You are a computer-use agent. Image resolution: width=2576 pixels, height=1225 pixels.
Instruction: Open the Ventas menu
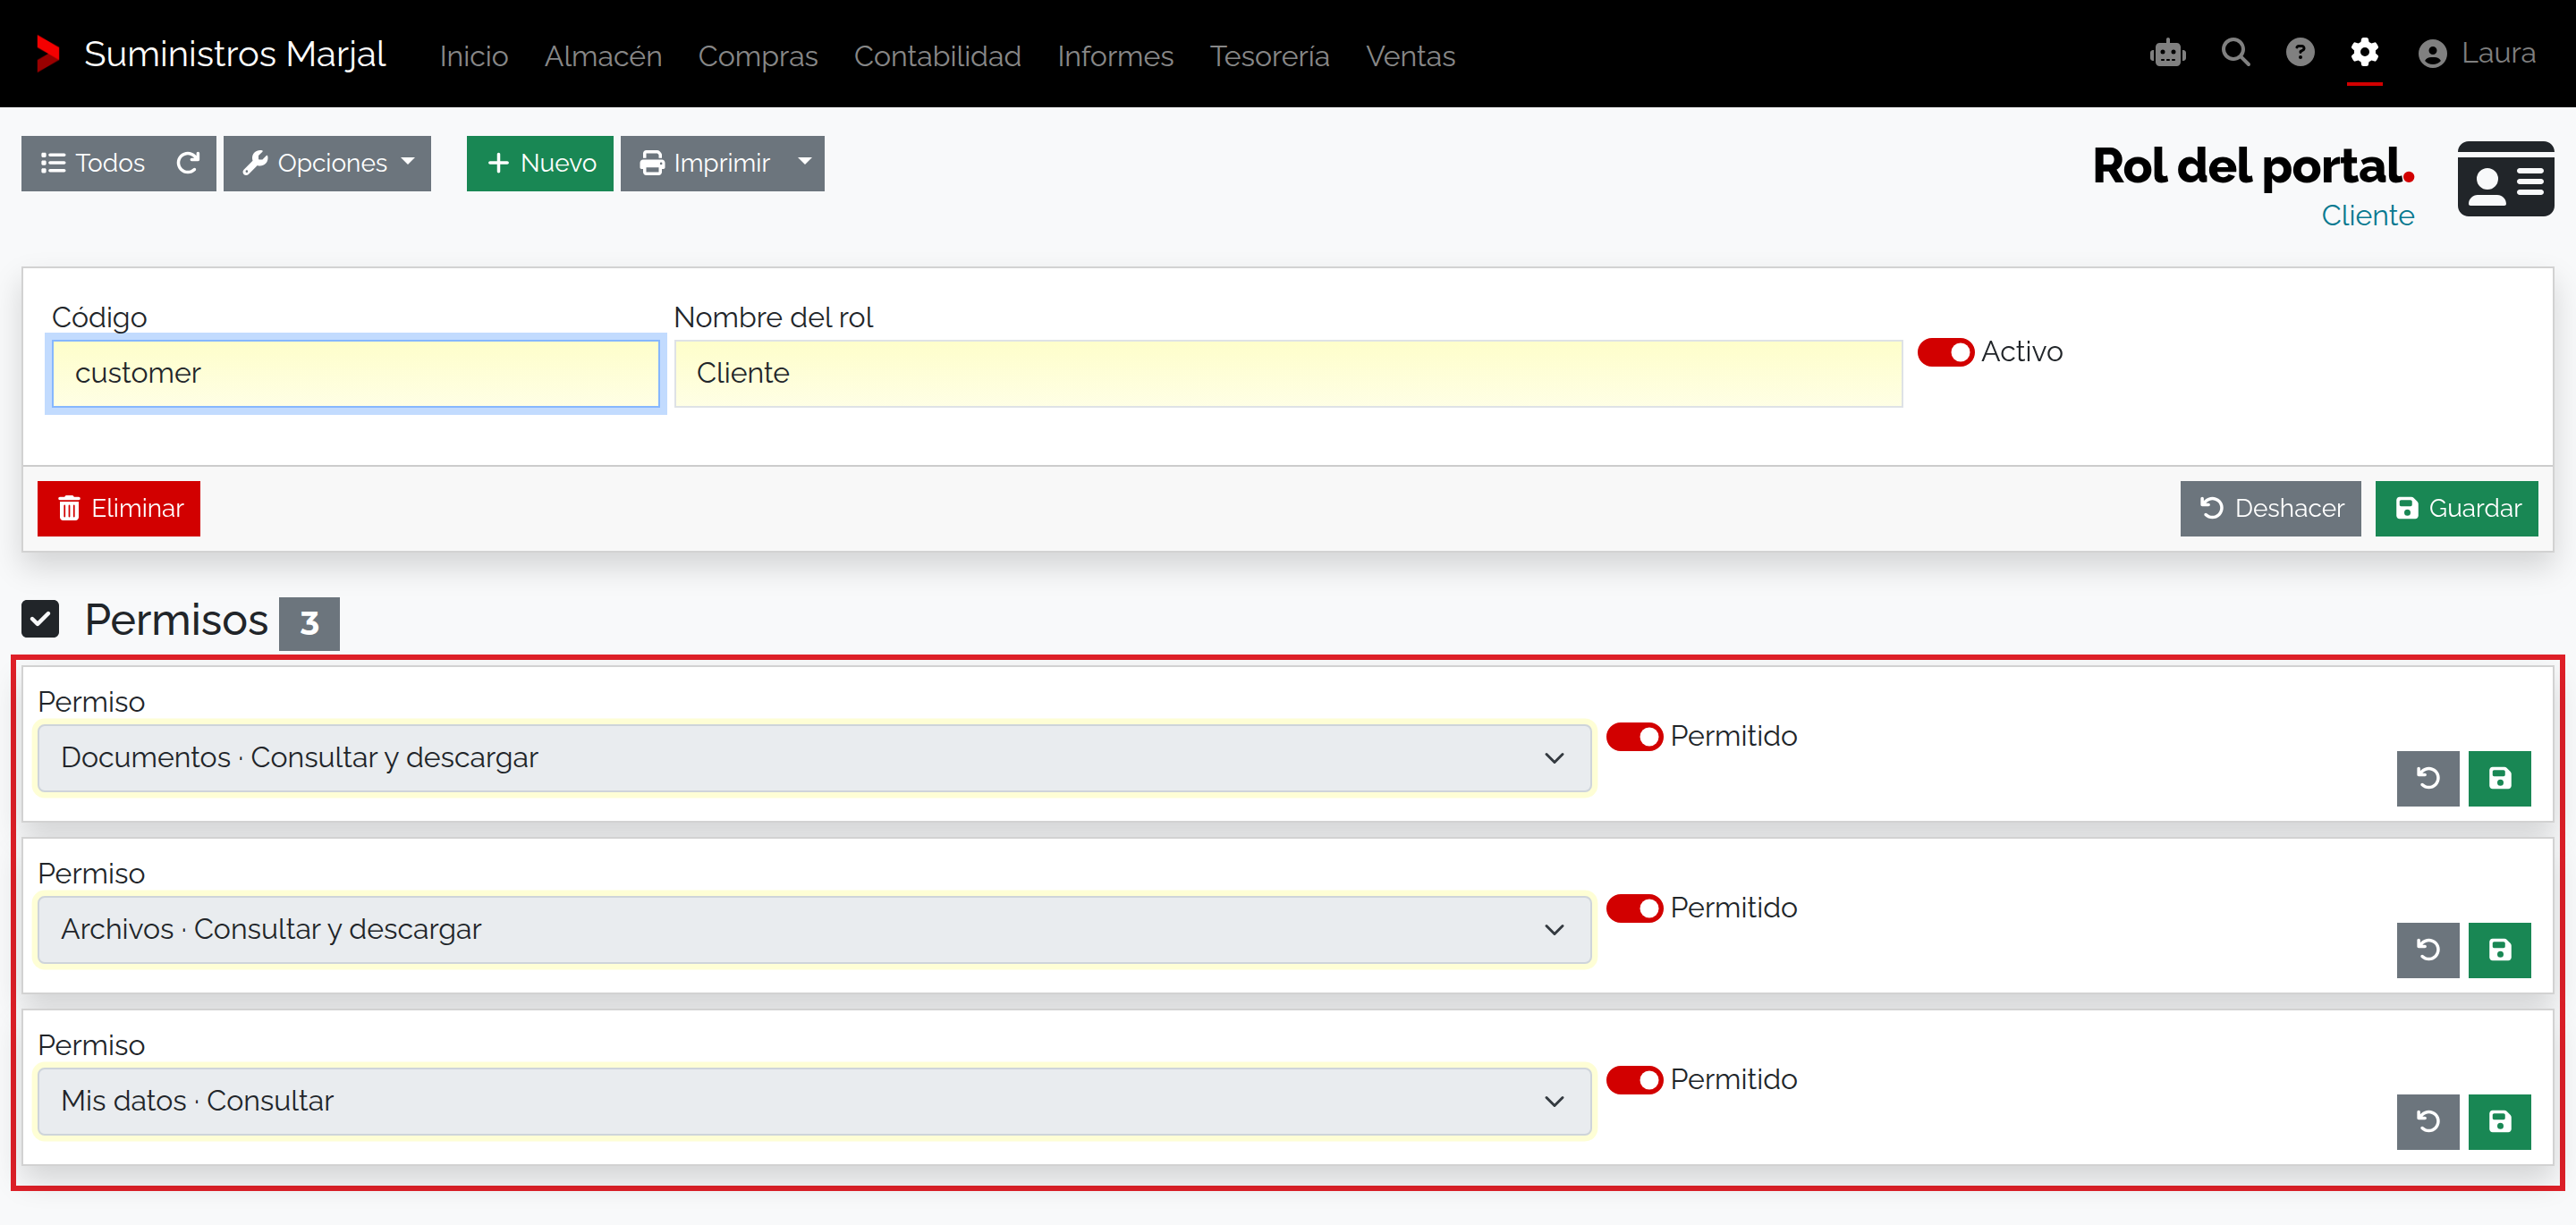point(1410,56)
